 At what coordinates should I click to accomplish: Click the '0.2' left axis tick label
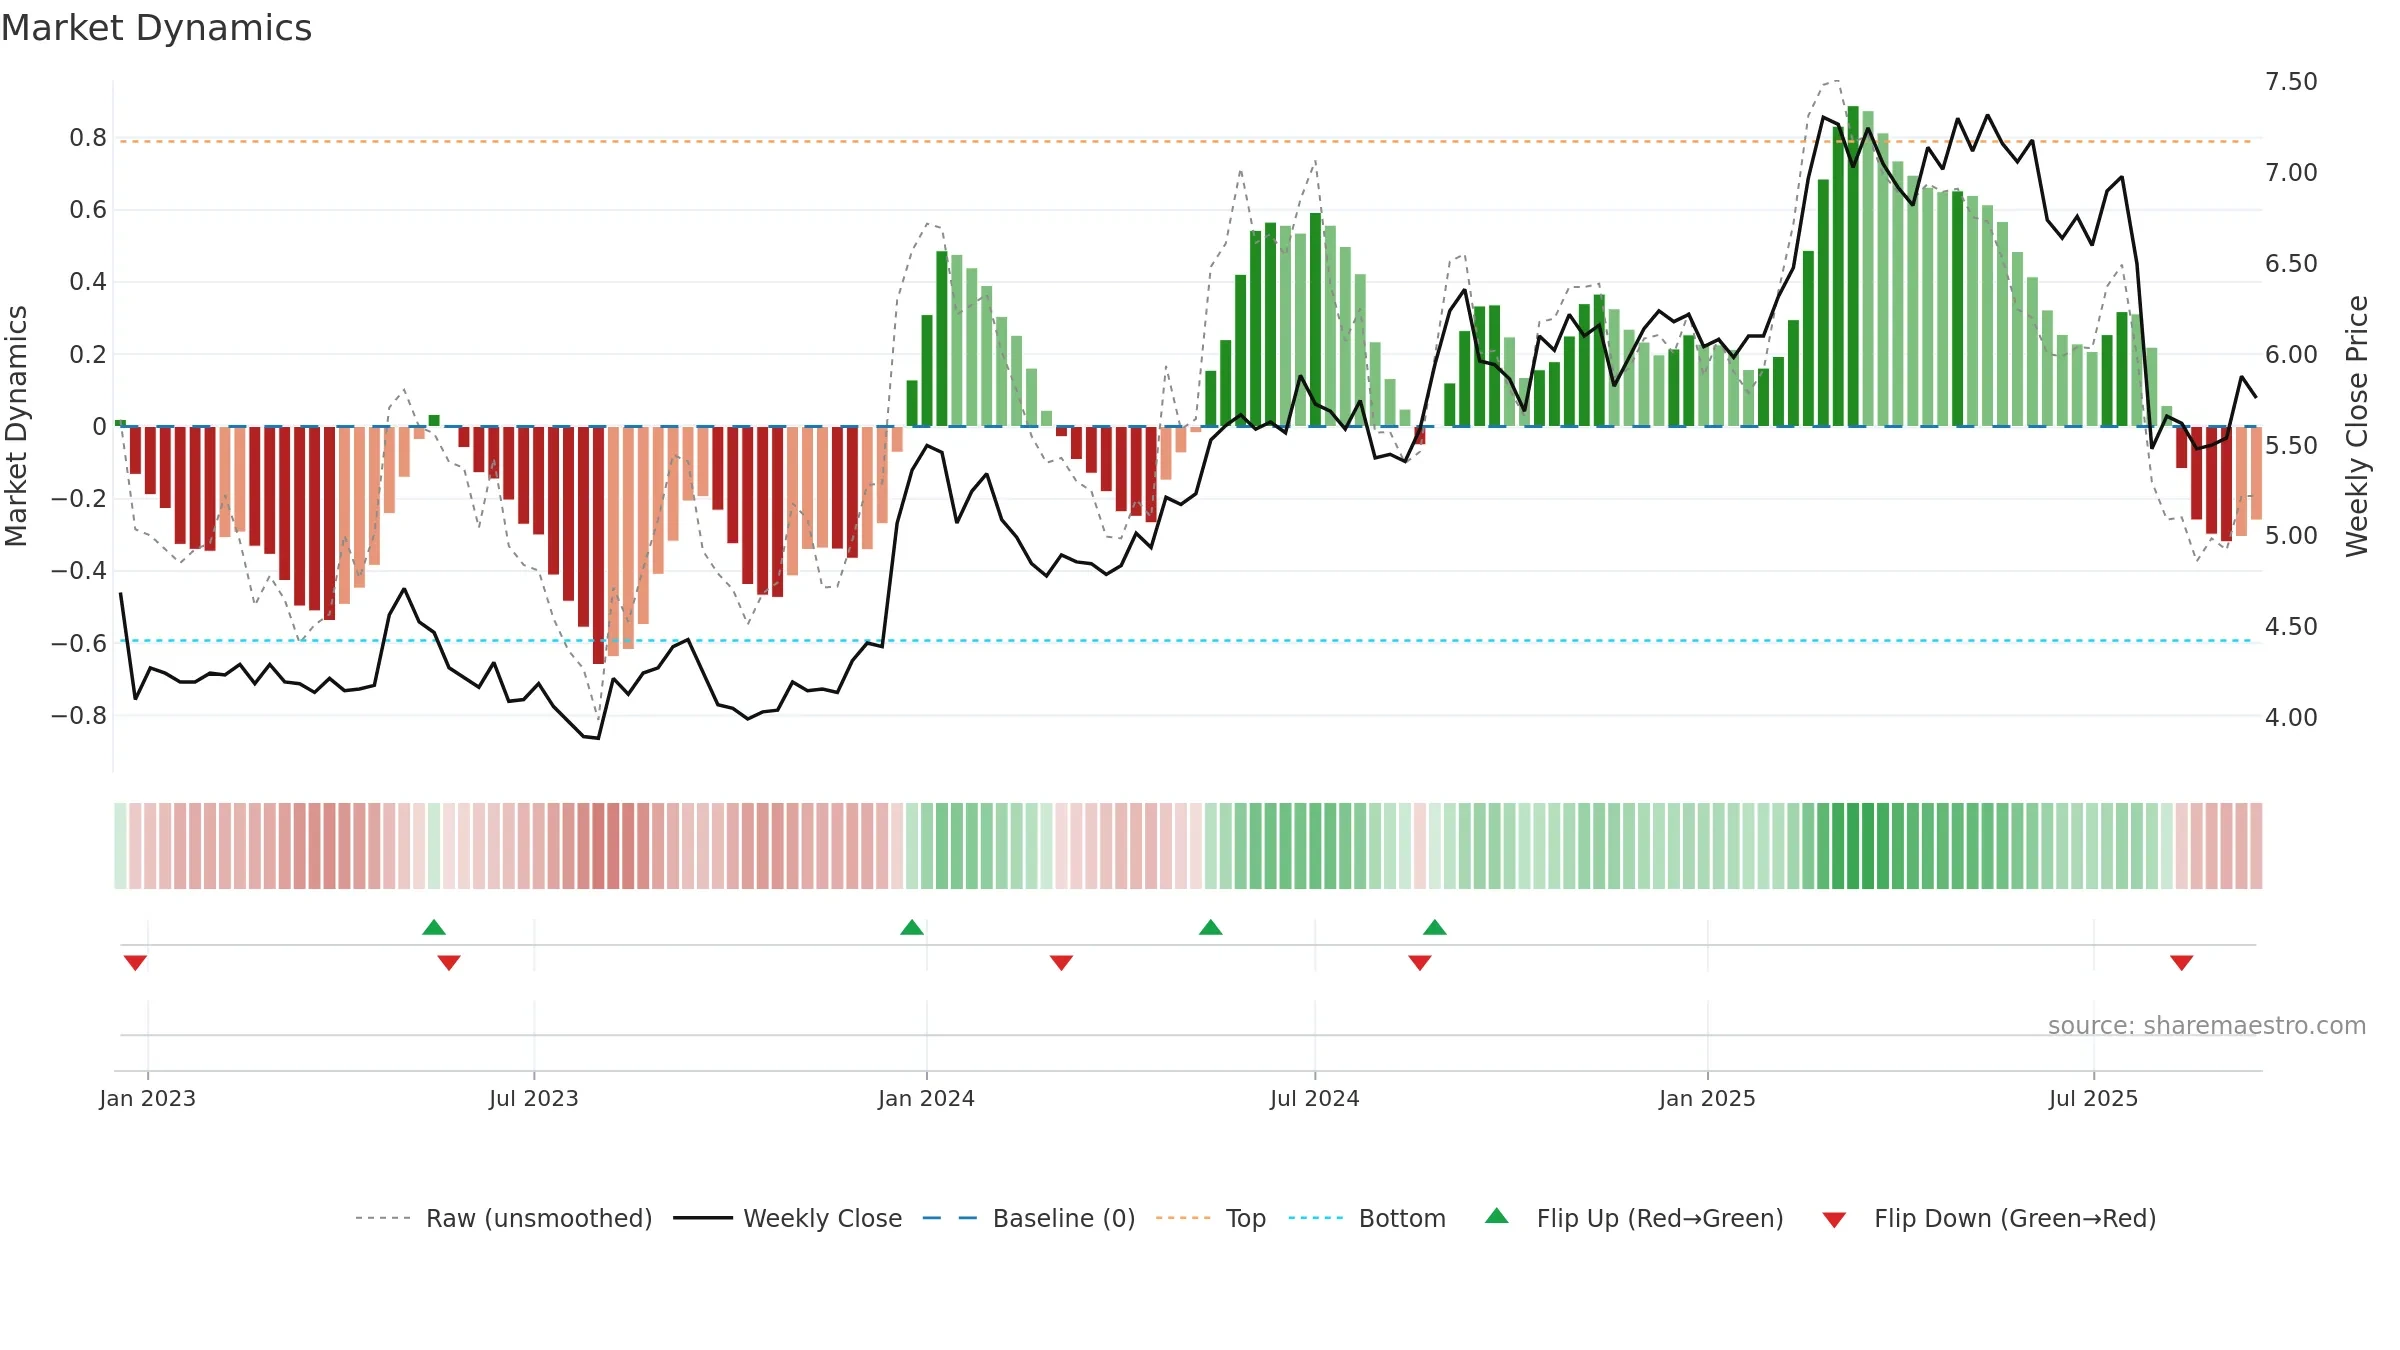pyautogui.click(x=88, y=354)
